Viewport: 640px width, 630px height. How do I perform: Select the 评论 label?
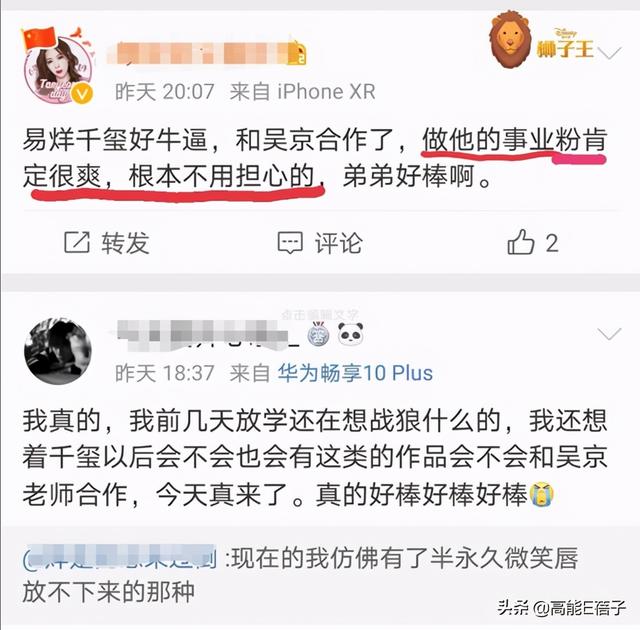(338, 243)
